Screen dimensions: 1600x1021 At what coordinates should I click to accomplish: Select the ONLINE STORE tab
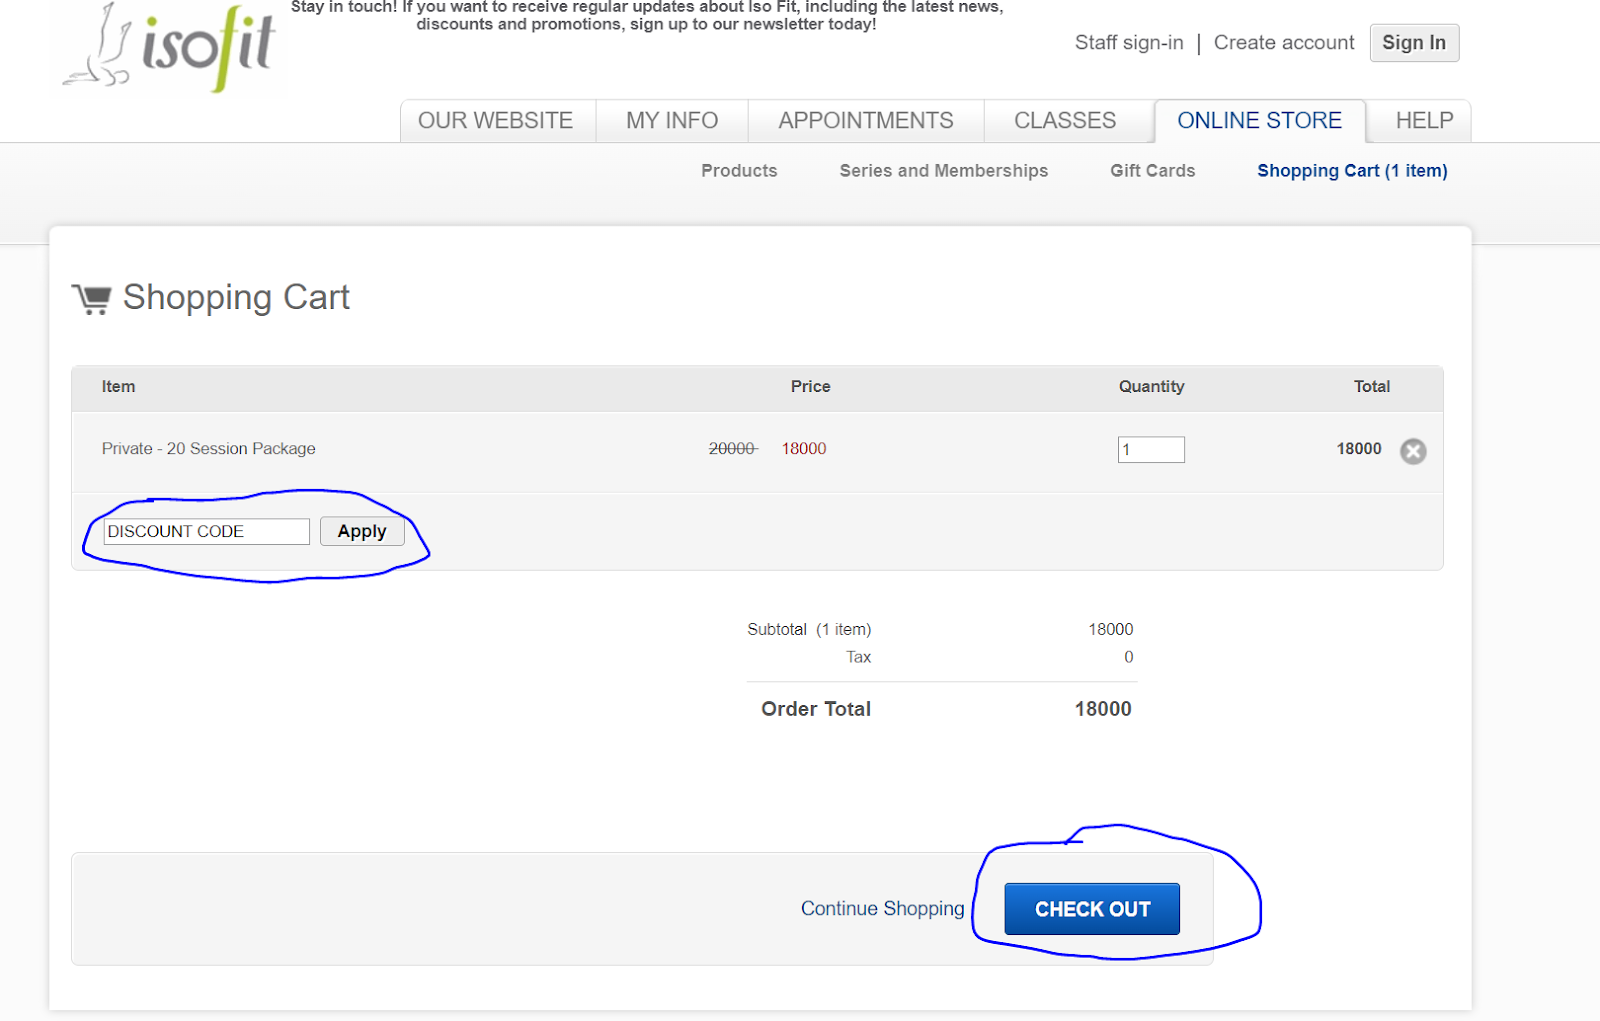(x=1259, y=121)
